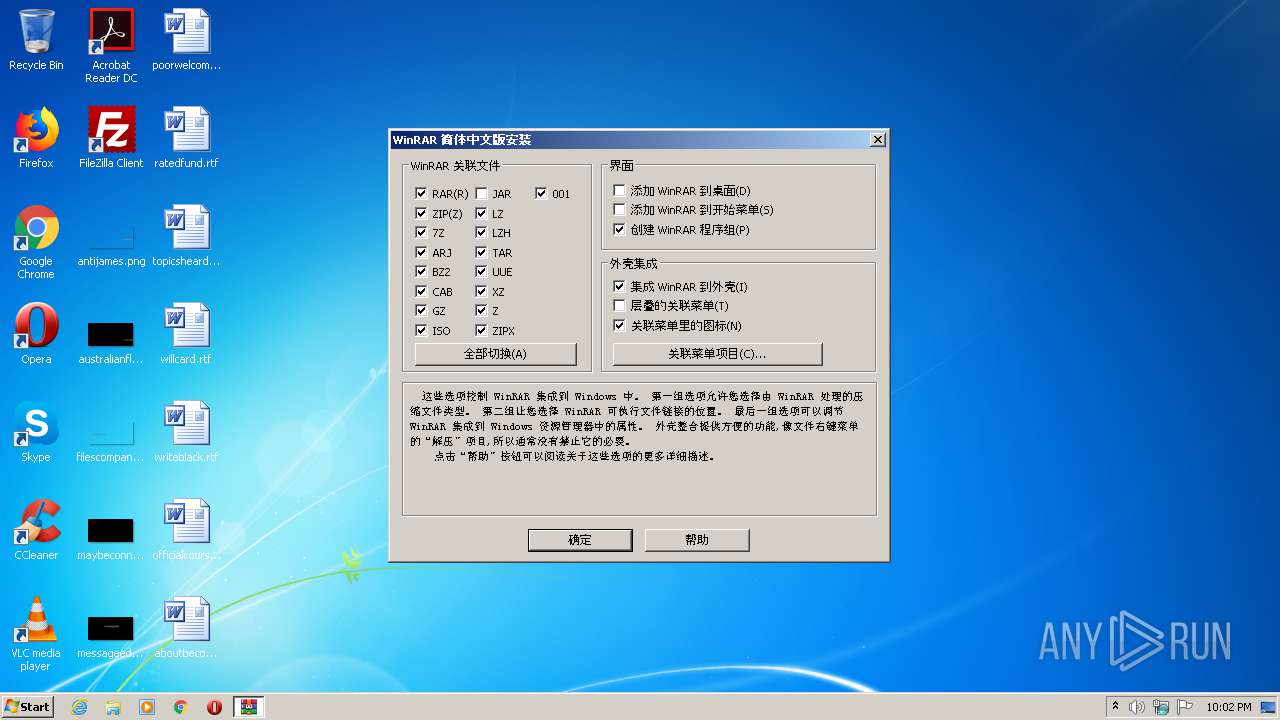
Task: Select officialcours... document icon
Action: (x=187, y=530)
